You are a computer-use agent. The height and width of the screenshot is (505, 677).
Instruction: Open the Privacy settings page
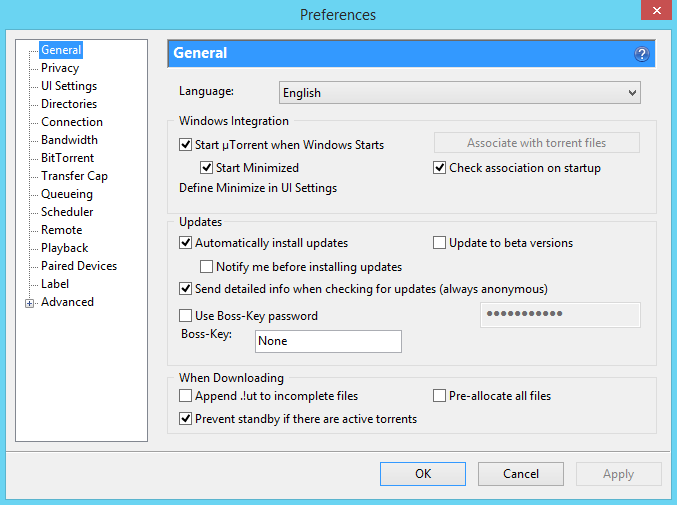60,68
